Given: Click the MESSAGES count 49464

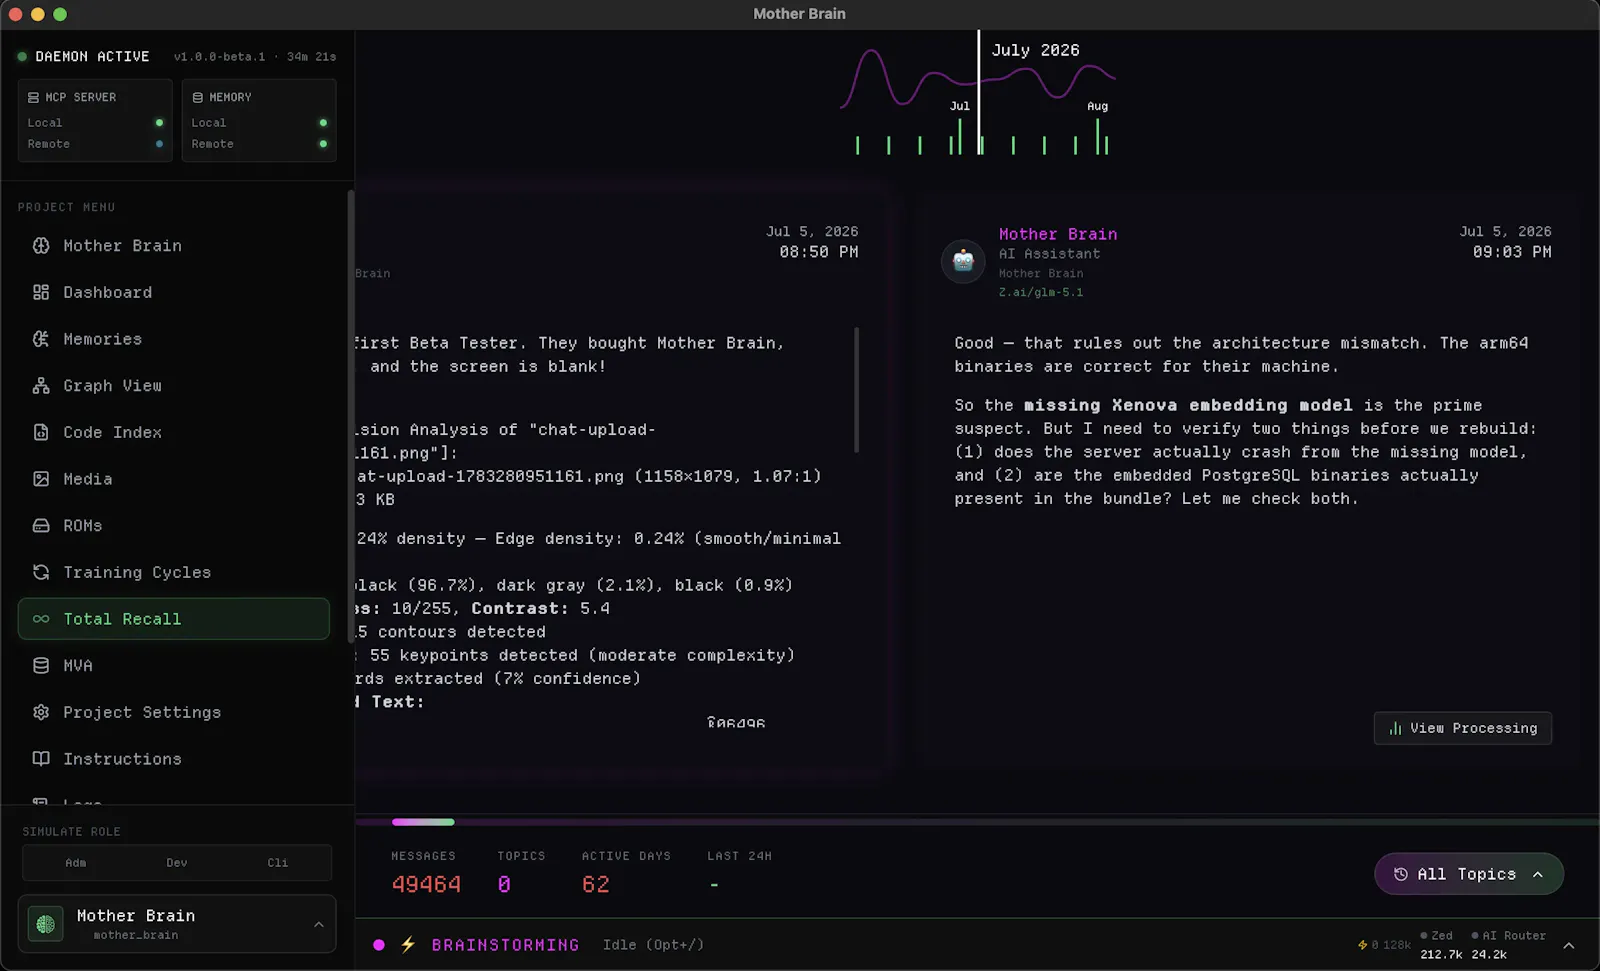Looking at the screenshot, I should coord(426,885).
